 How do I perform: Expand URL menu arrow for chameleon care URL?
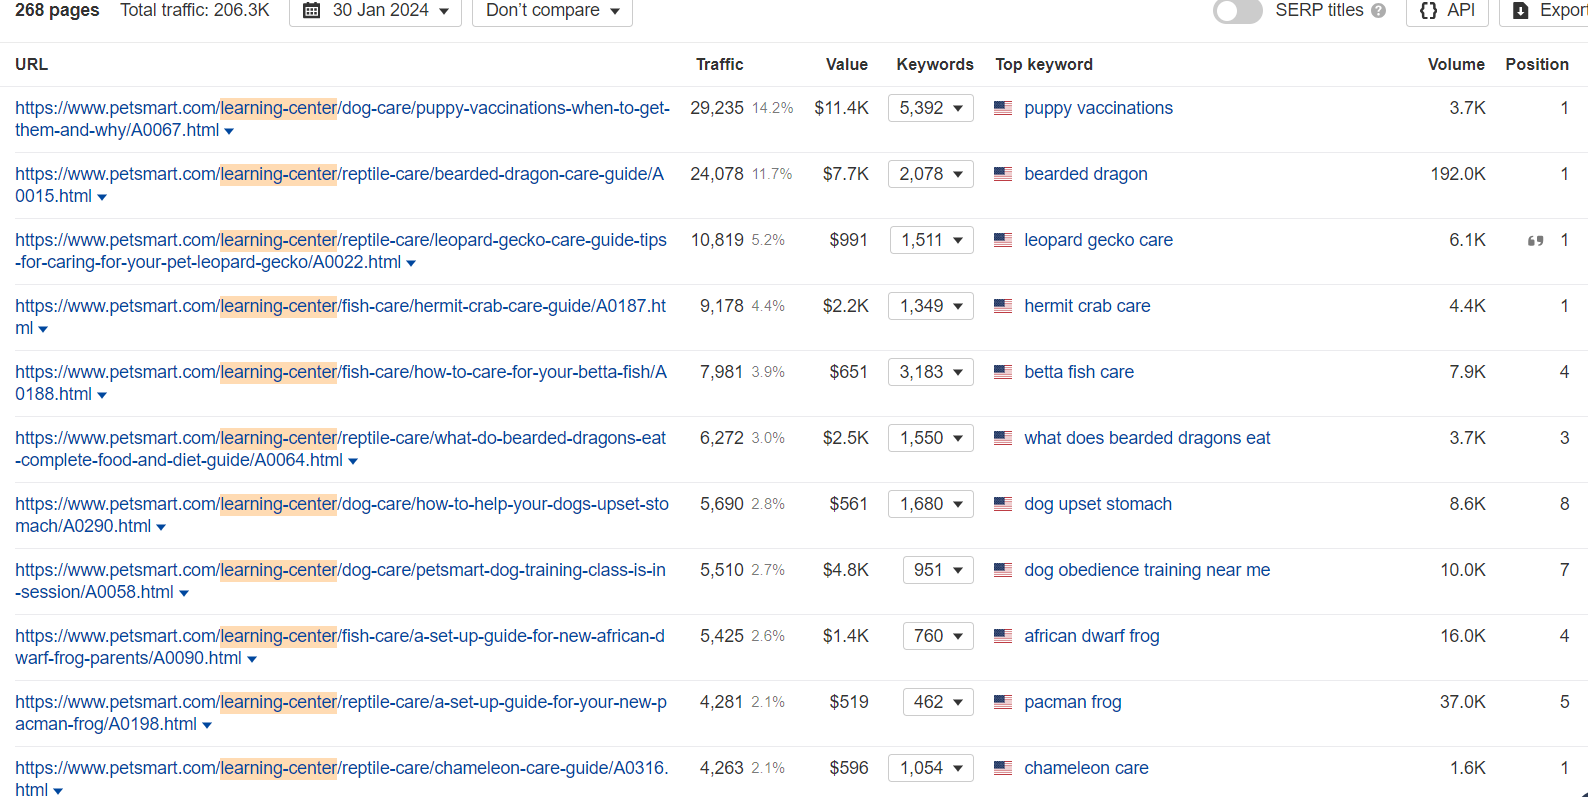58,791
